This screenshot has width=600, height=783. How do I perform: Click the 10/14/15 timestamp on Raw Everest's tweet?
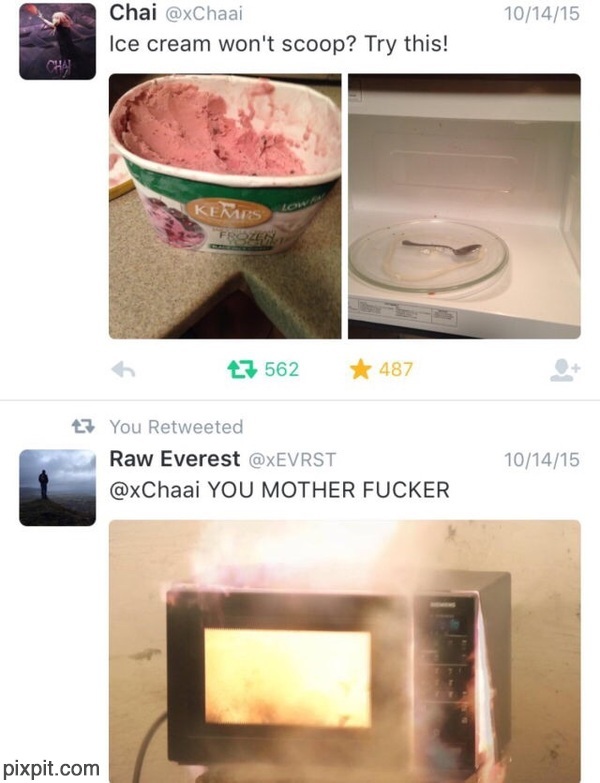click(542, 459)
